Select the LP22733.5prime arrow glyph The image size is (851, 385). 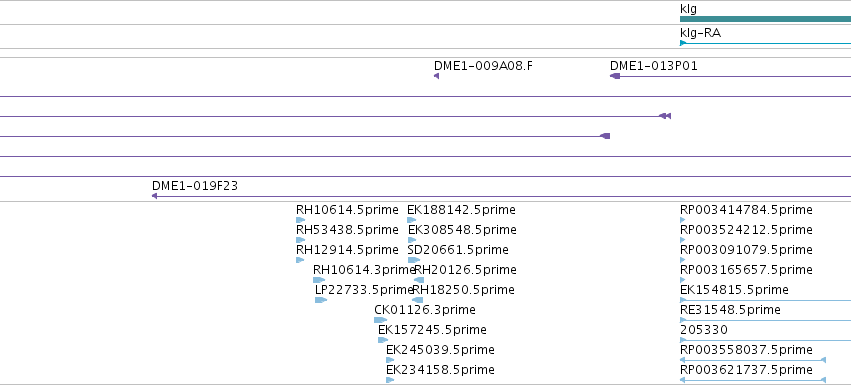(321, 300)
